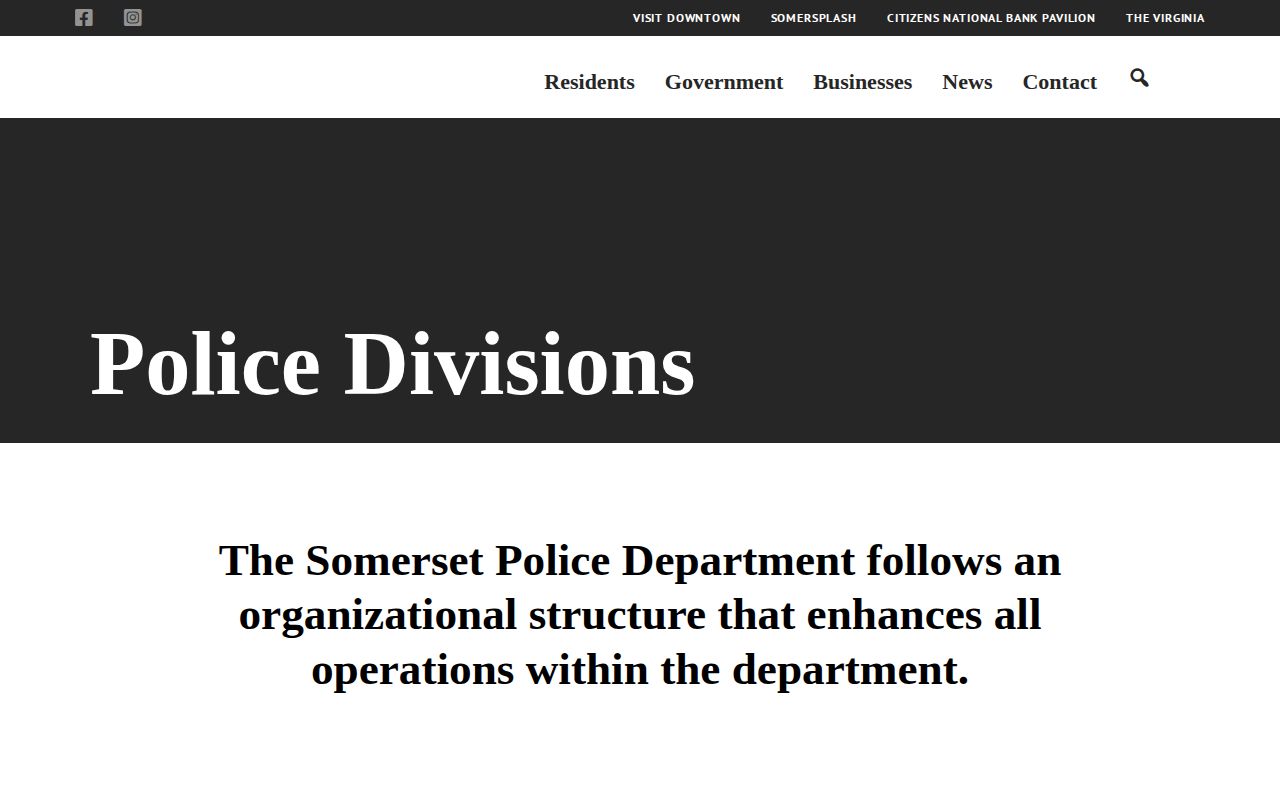Open the site search magnifier

tap(1139, 78)
